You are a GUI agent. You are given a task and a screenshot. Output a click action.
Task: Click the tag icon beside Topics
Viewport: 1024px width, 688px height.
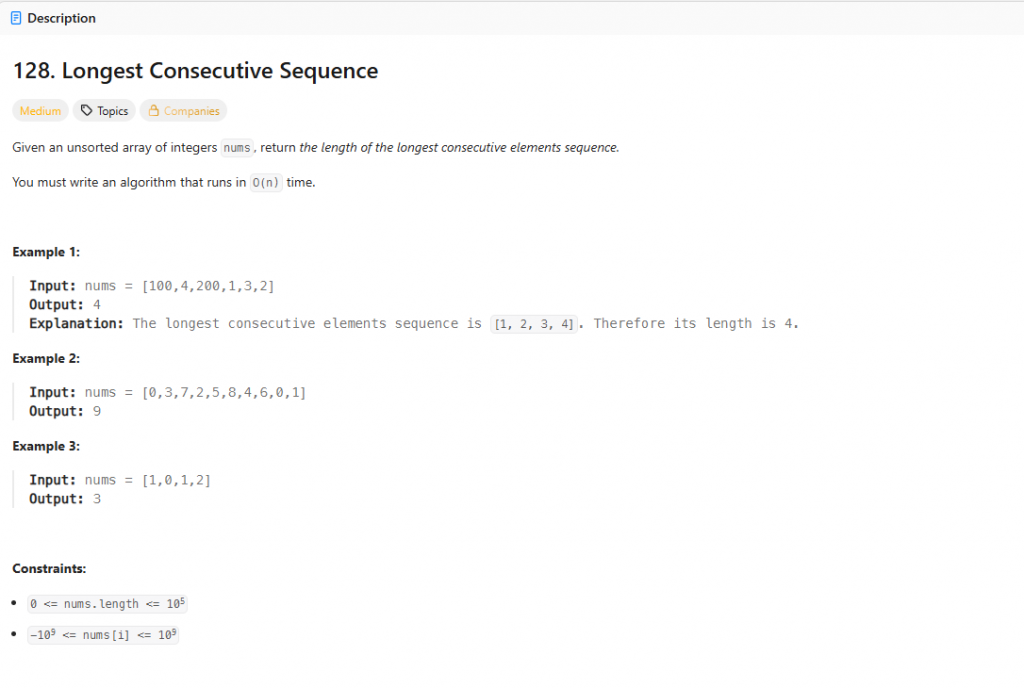point(86,111)
